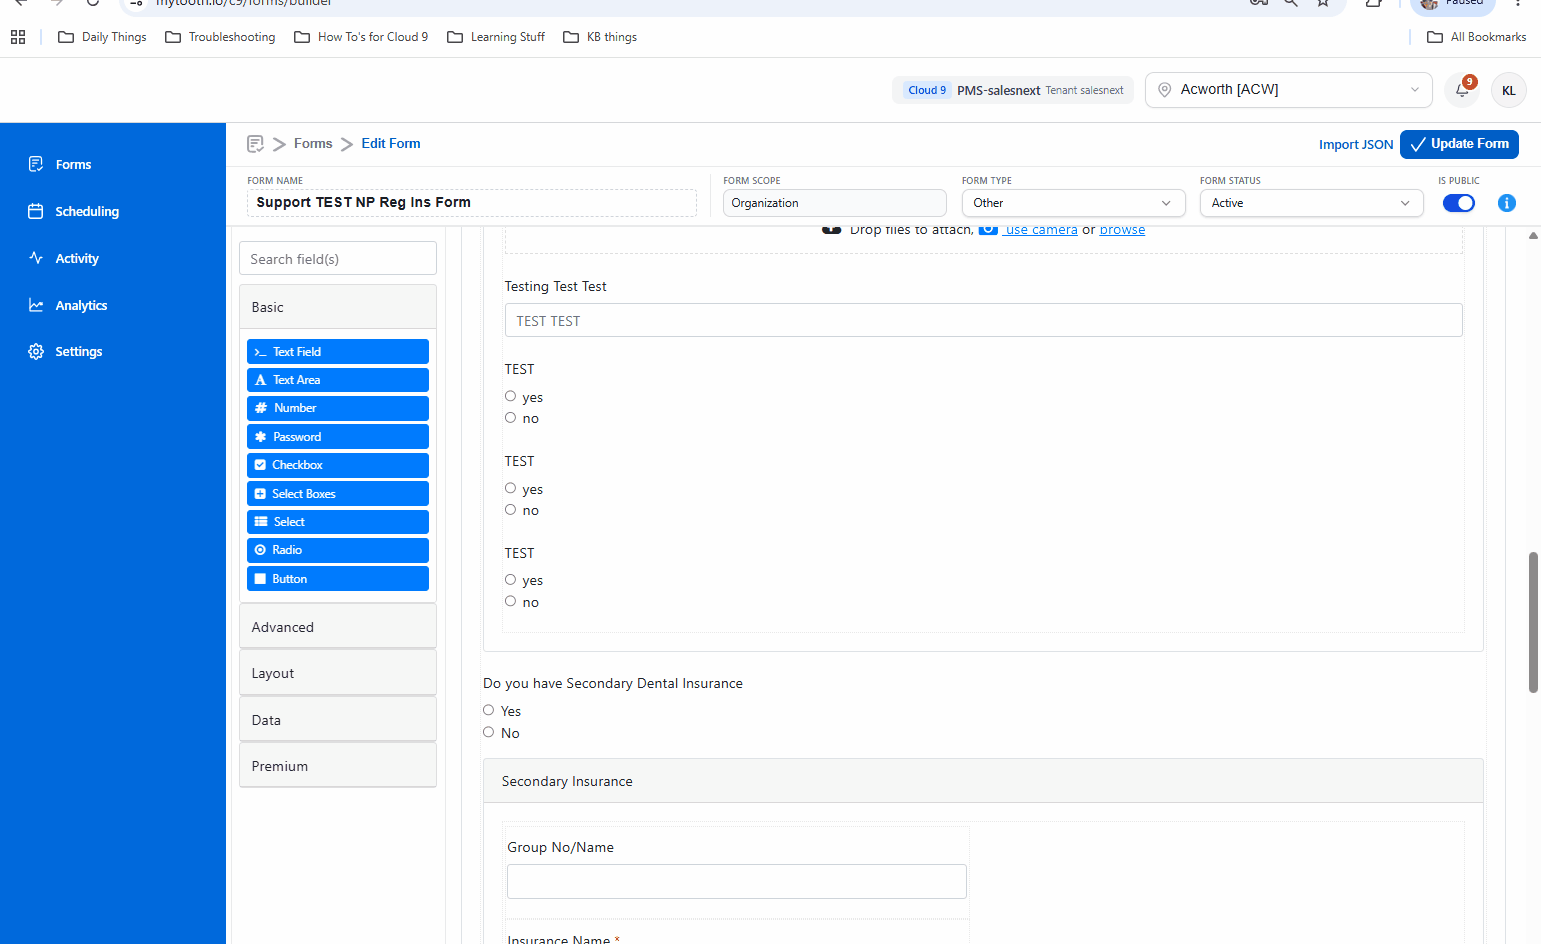1541x944 pixels.
Task: Expand the Data components section
Action: 338,720
